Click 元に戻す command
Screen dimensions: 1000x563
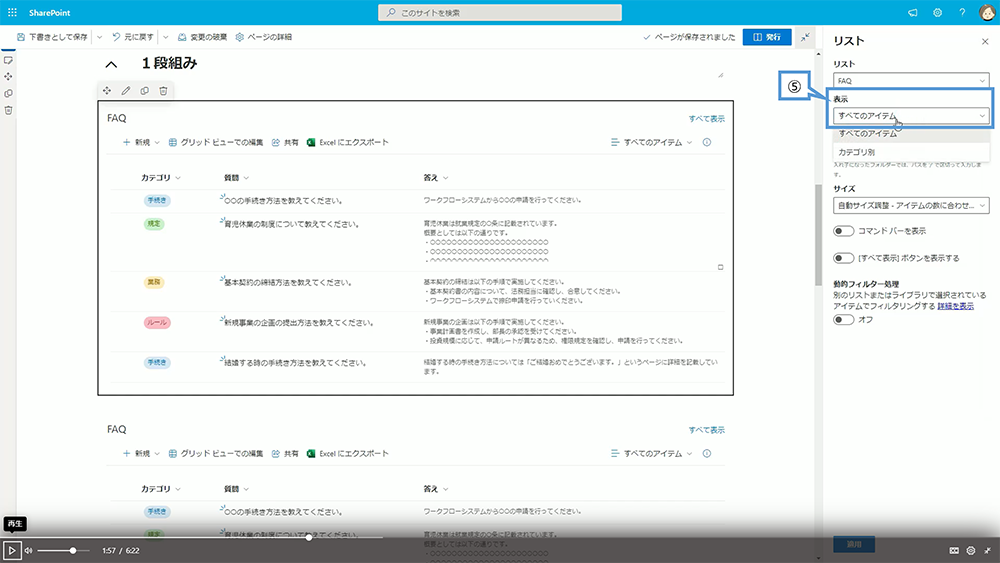[133, 37]
